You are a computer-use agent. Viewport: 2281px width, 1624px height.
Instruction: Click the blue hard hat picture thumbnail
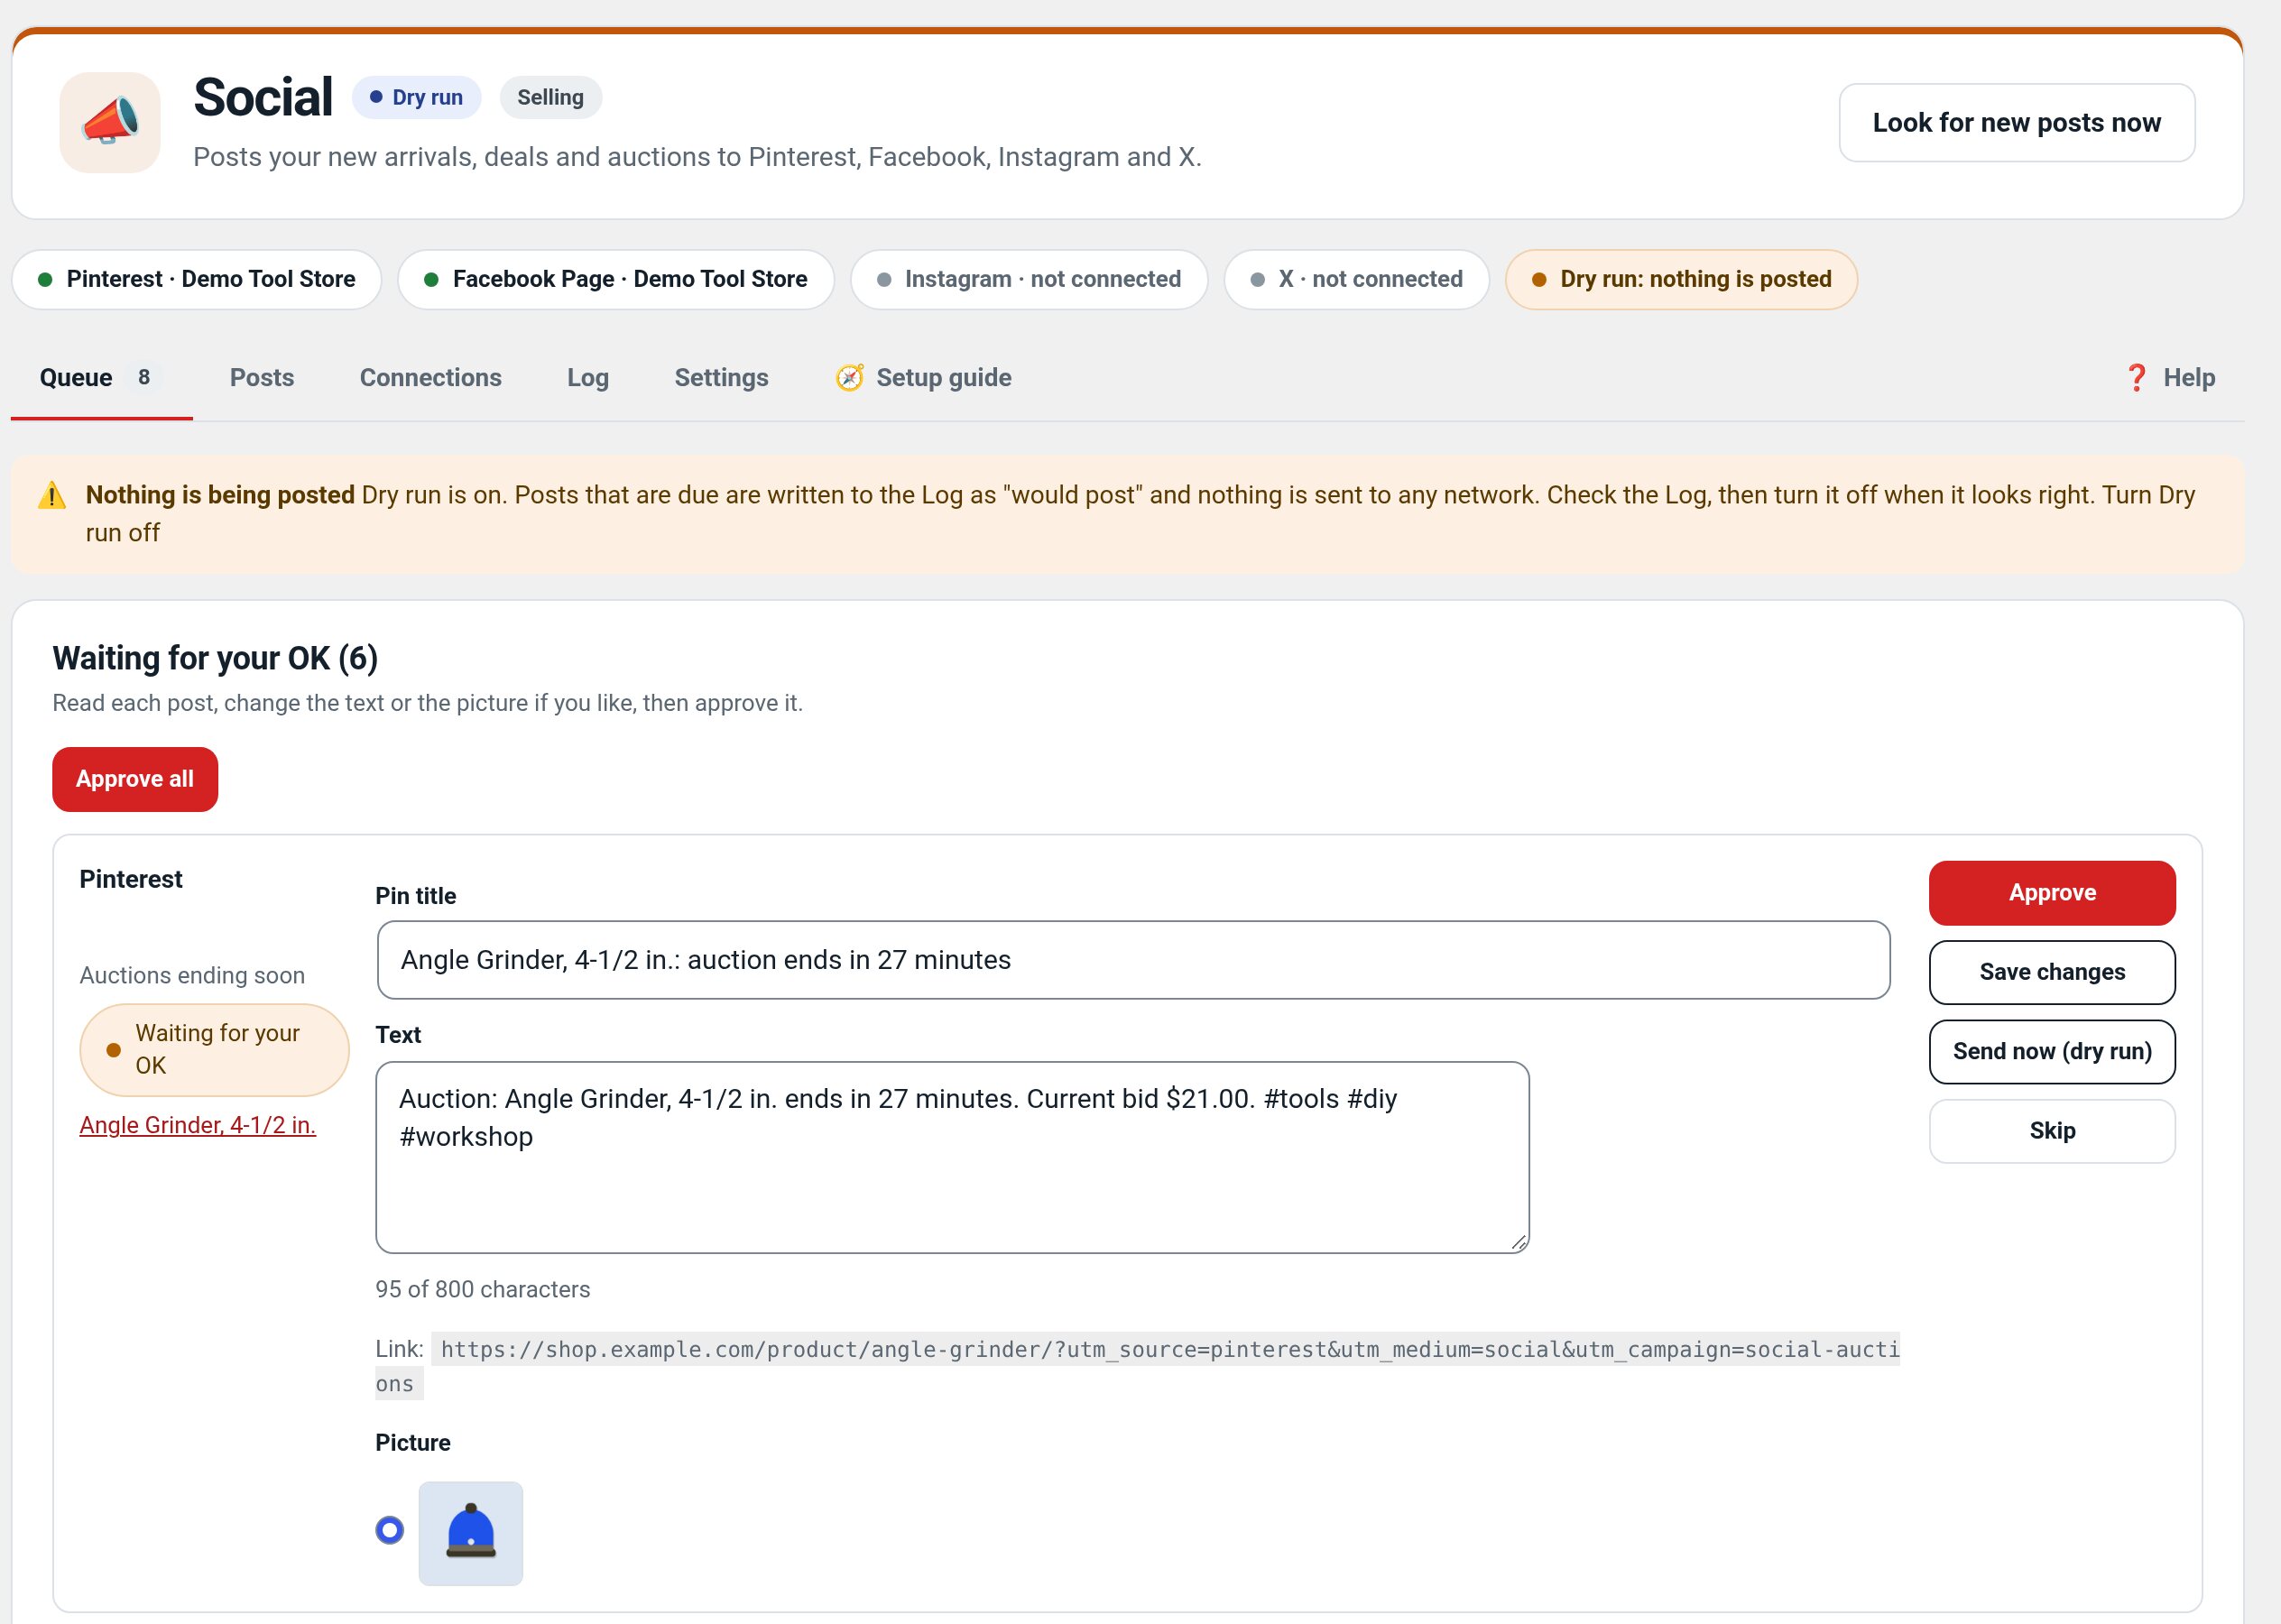click(470, 1533)
